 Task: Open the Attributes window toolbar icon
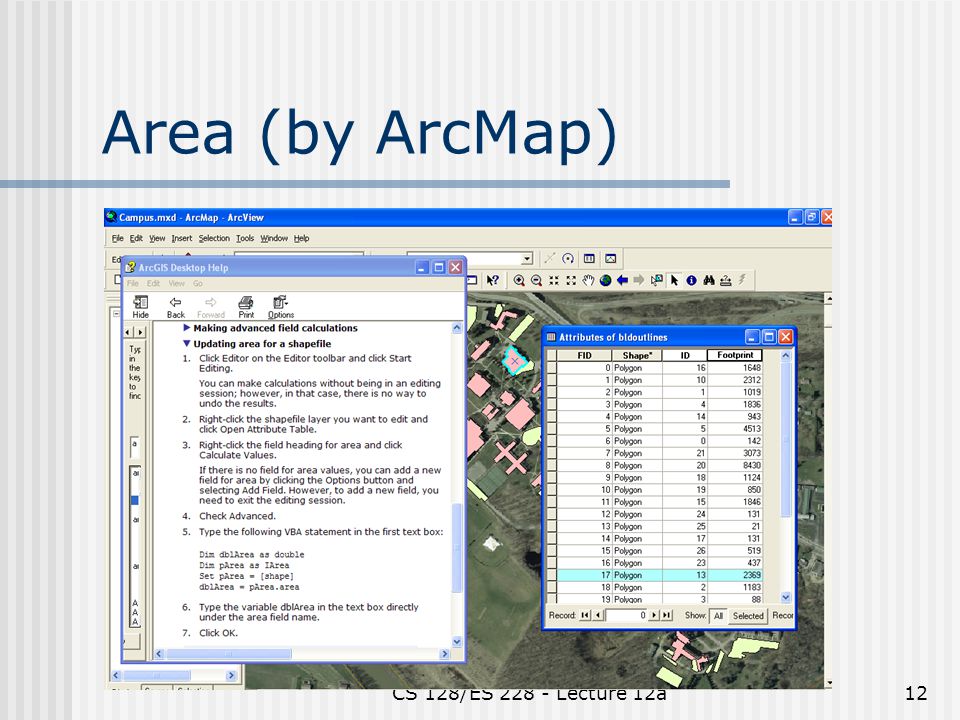click(x=589, y=258)
